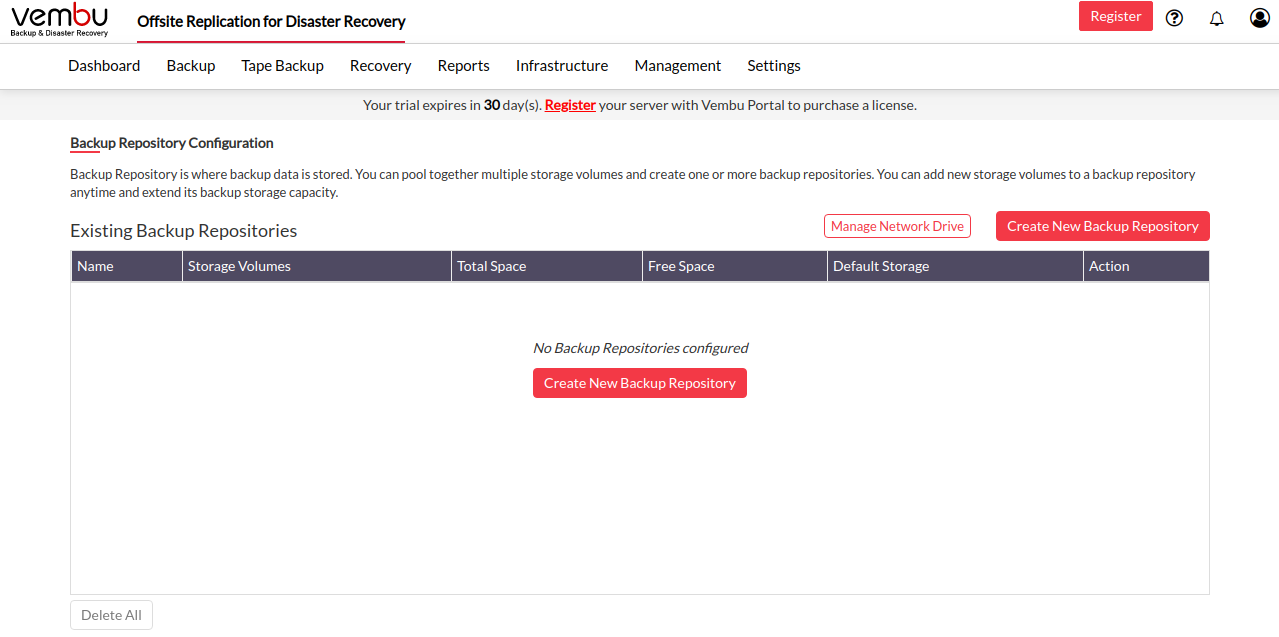Click the Free Space column header

pos(681,266)
